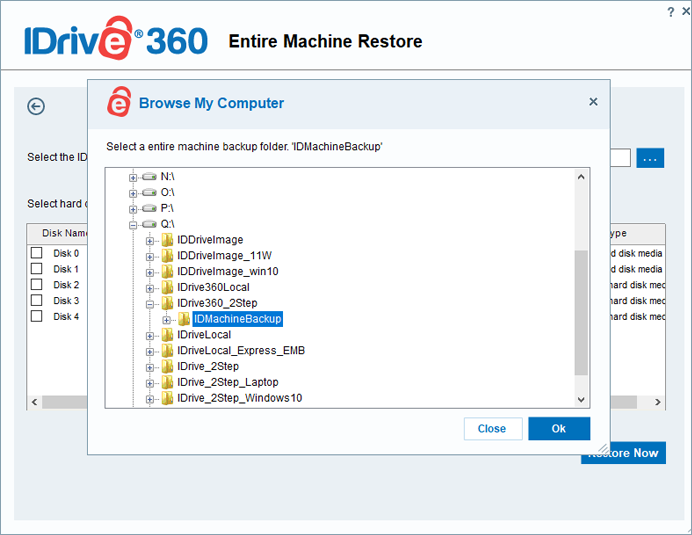This screenshot has height=535, width=692.
Task: Click the IDrive_2Step_Laptop folder icon
Action: [x=167, y=383]
